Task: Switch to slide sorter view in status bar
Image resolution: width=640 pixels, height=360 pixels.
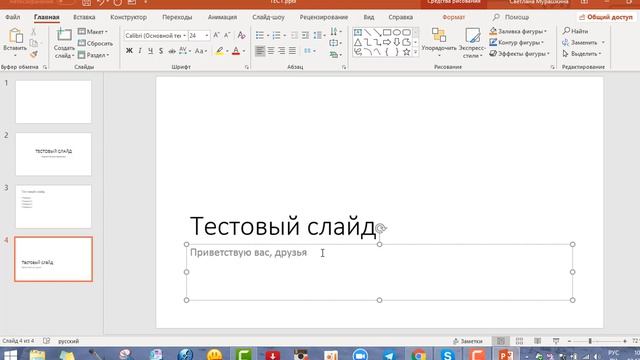Action: (519, 341)
